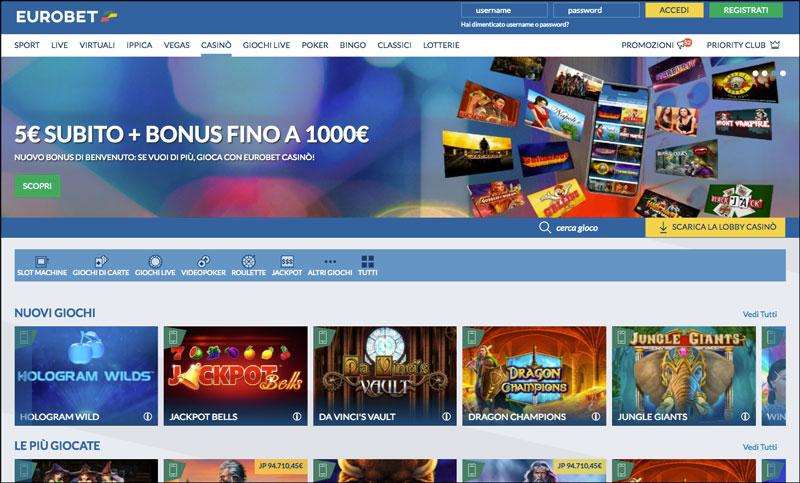Open info for Da Vinci's Vault
The height and width of the screenshot is (483, 800).
point(446,416)
